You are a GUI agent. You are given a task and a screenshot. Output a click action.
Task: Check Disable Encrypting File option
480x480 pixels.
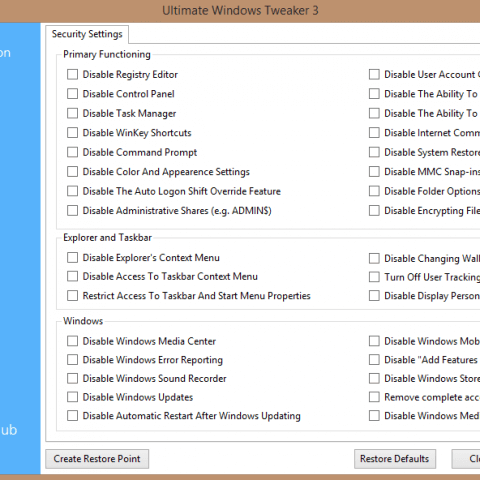tap(374, 211)
